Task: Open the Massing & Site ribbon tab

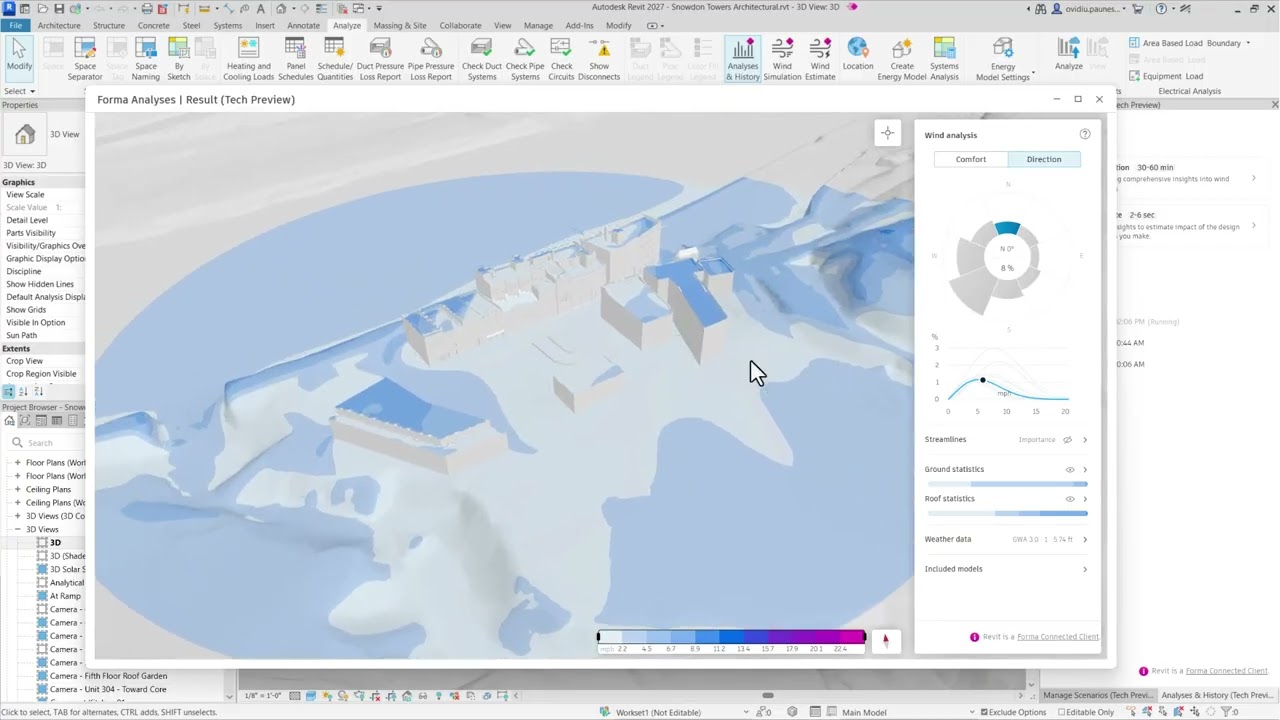Action: click(400, 25)
